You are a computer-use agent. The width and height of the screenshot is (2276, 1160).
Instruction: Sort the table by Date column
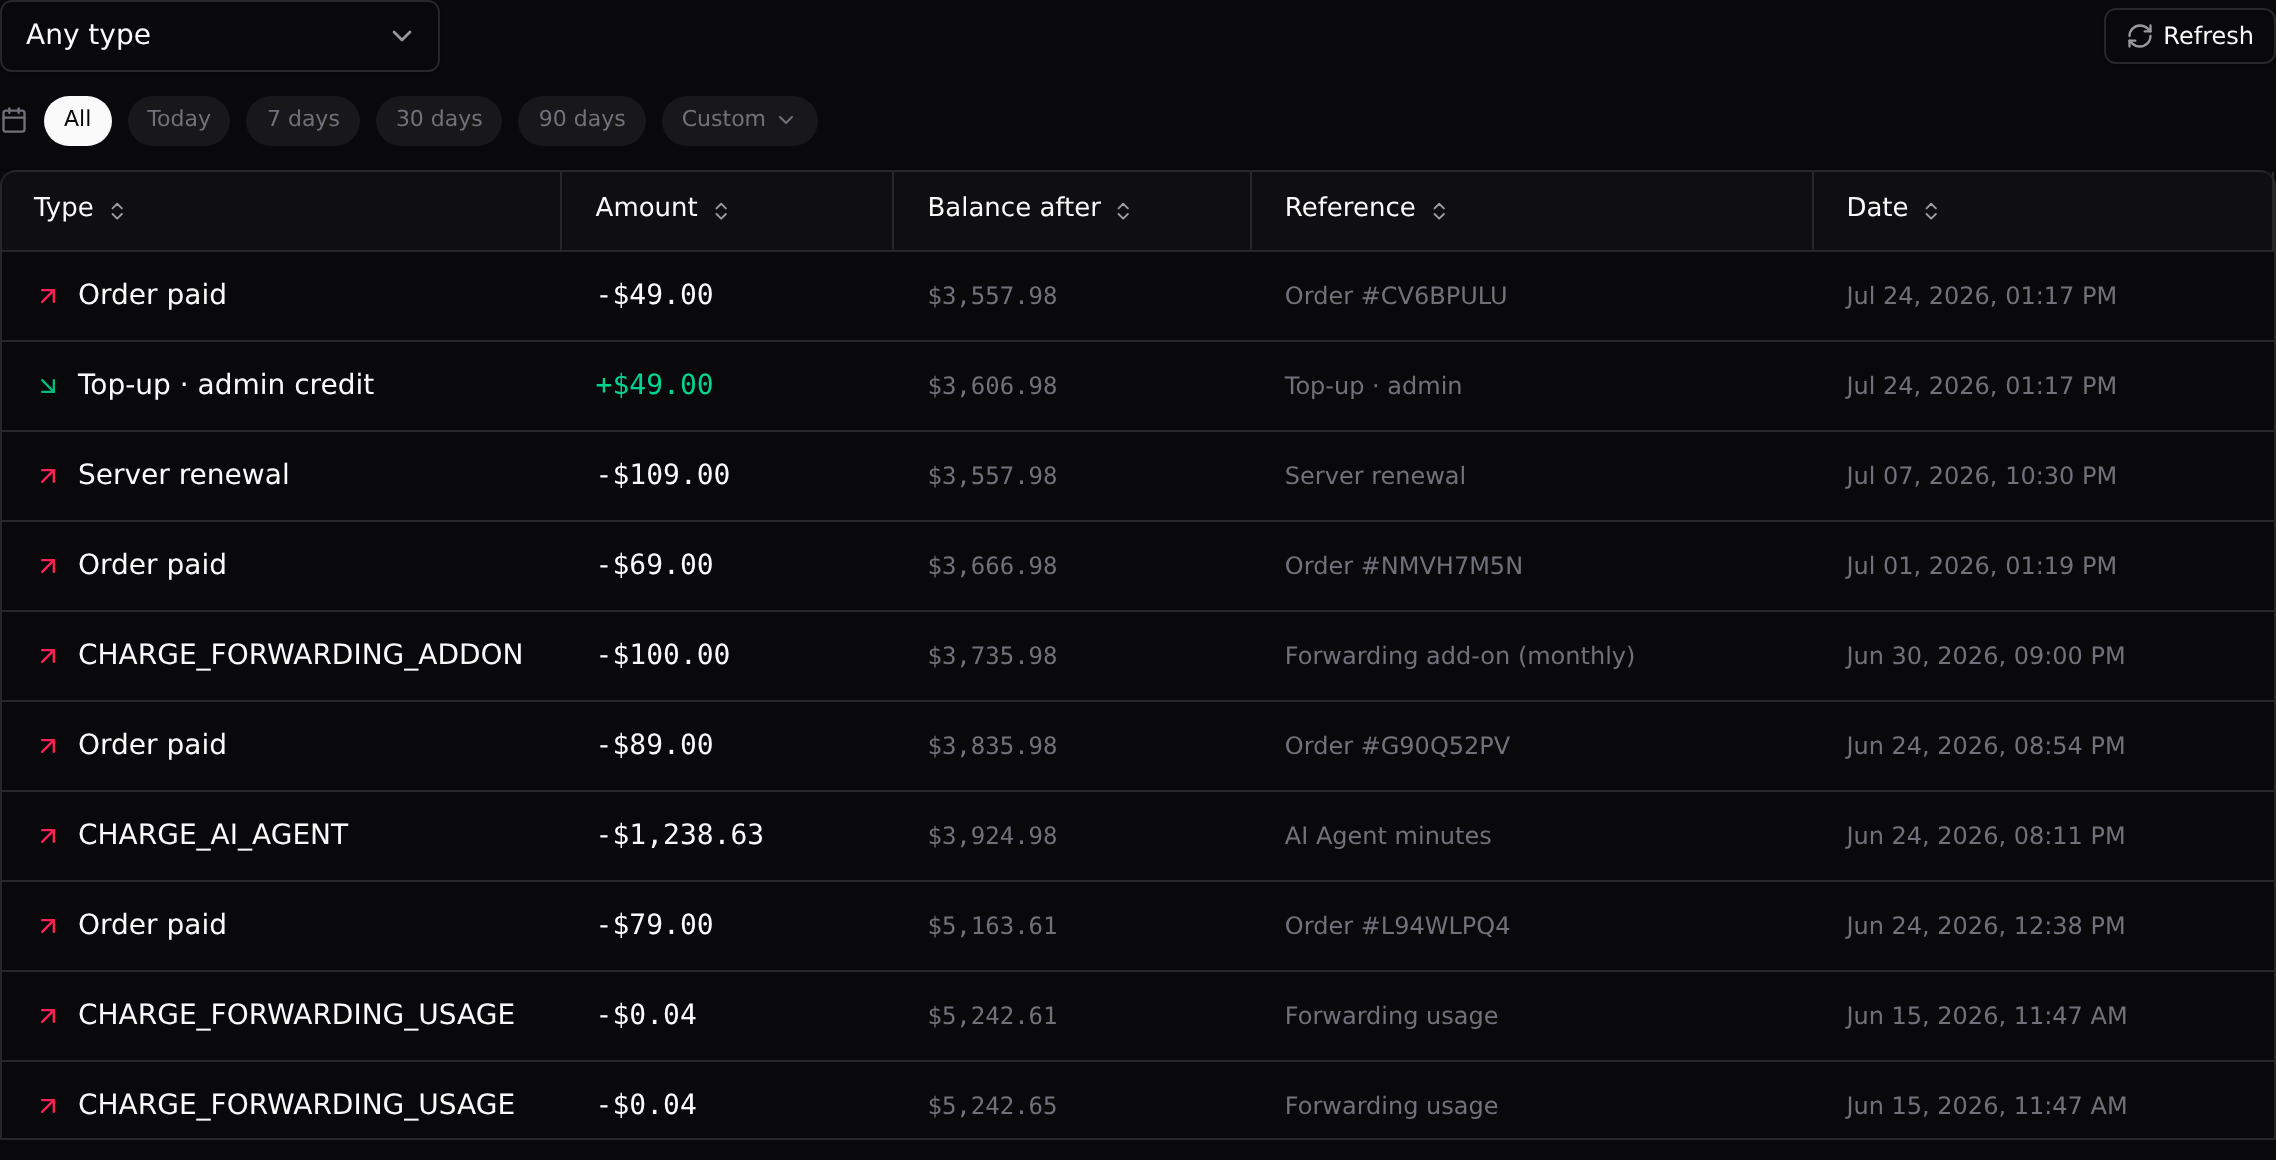click(x=1893, y=208)
